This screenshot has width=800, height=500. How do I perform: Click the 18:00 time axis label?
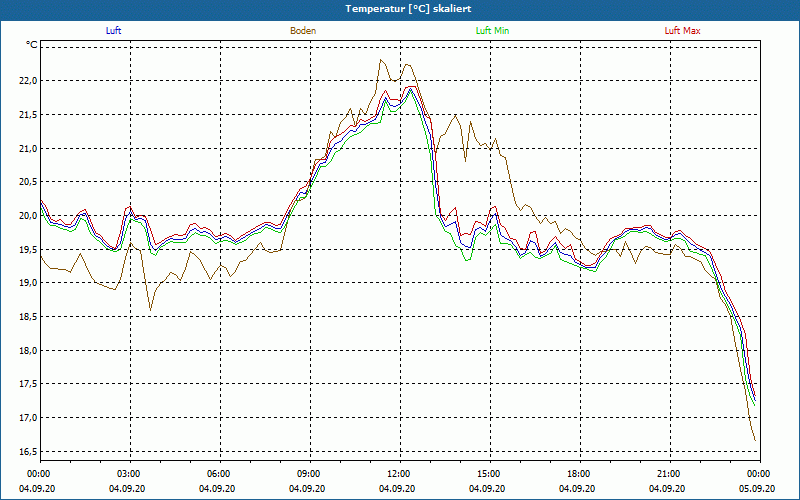click(x=580, y=473)
